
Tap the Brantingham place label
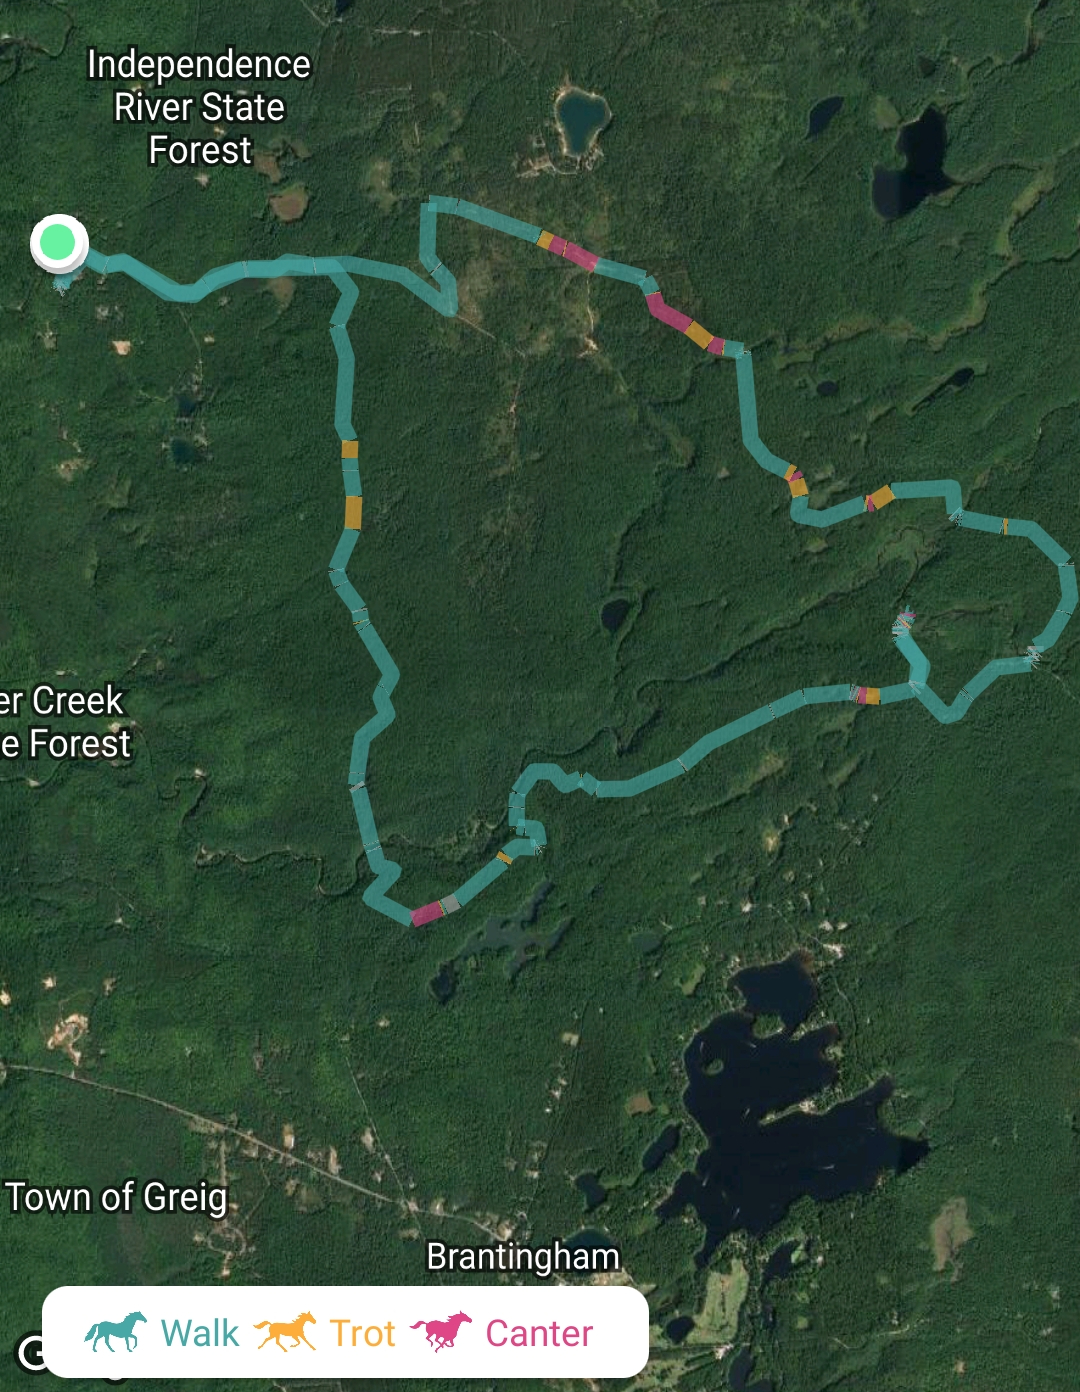click(523, 1256)
